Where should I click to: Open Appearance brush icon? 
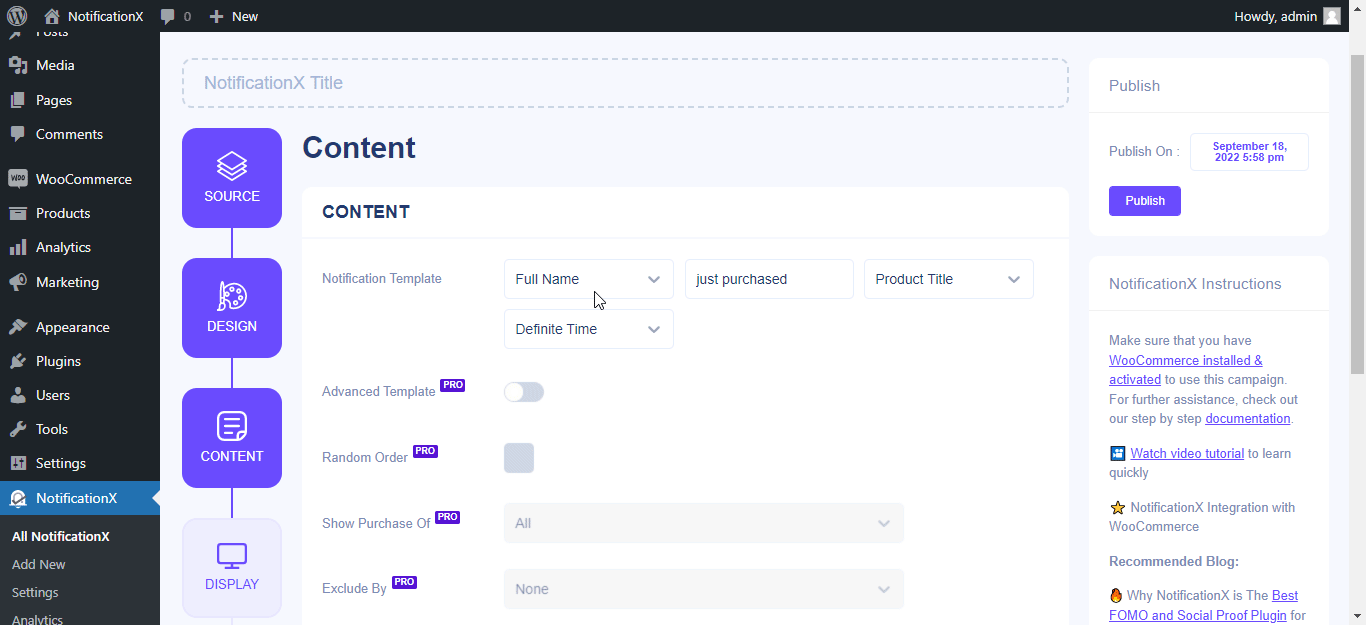coord(18,327)
